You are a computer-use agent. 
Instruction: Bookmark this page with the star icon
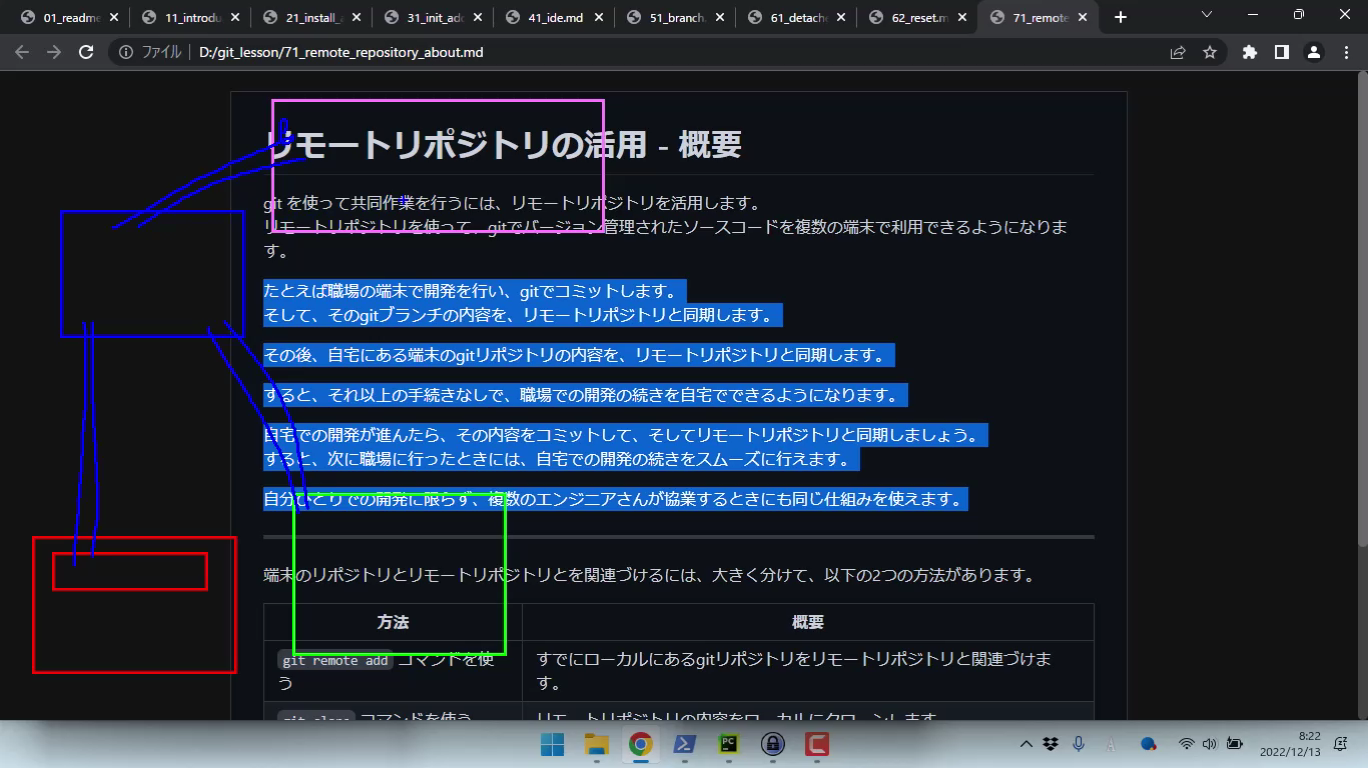point(1210,52)
